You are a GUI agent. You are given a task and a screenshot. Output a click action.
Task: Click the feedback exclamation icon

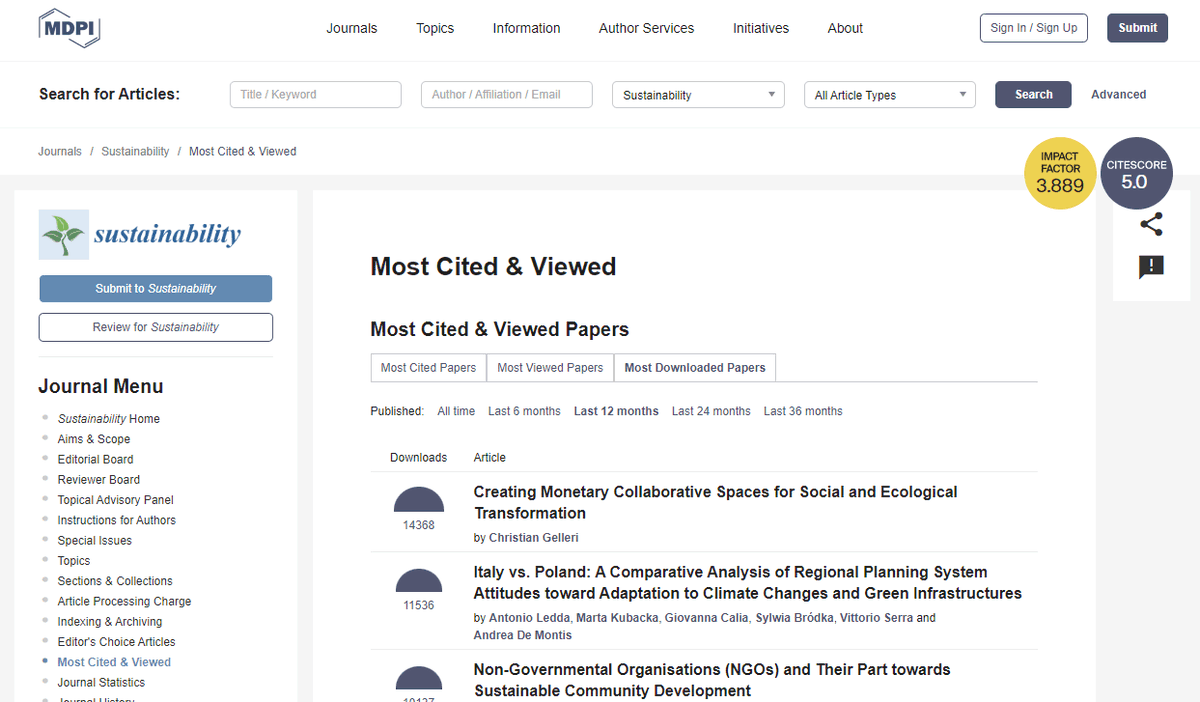pyautogui.click(x=1151, y=267)
